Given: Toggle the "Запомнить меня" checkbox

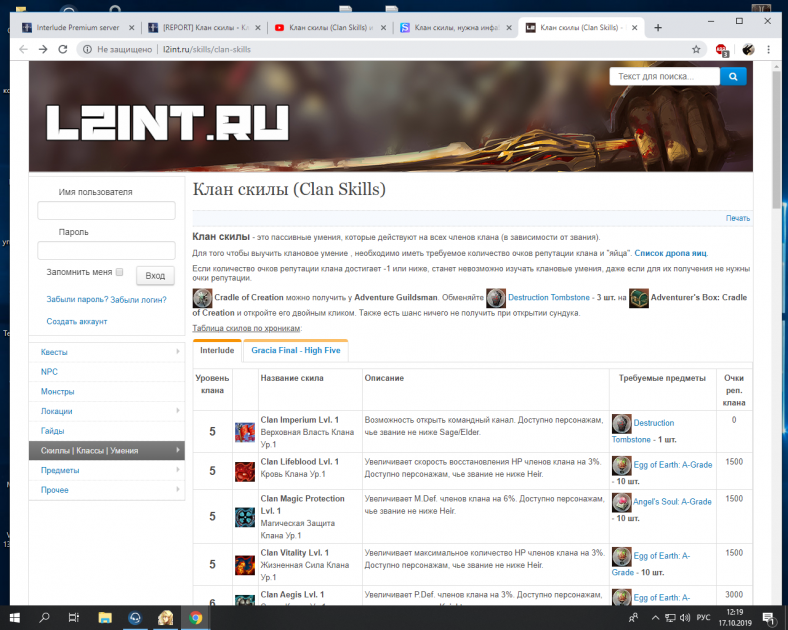Looking at the screenshot, I should click(119, 272).
